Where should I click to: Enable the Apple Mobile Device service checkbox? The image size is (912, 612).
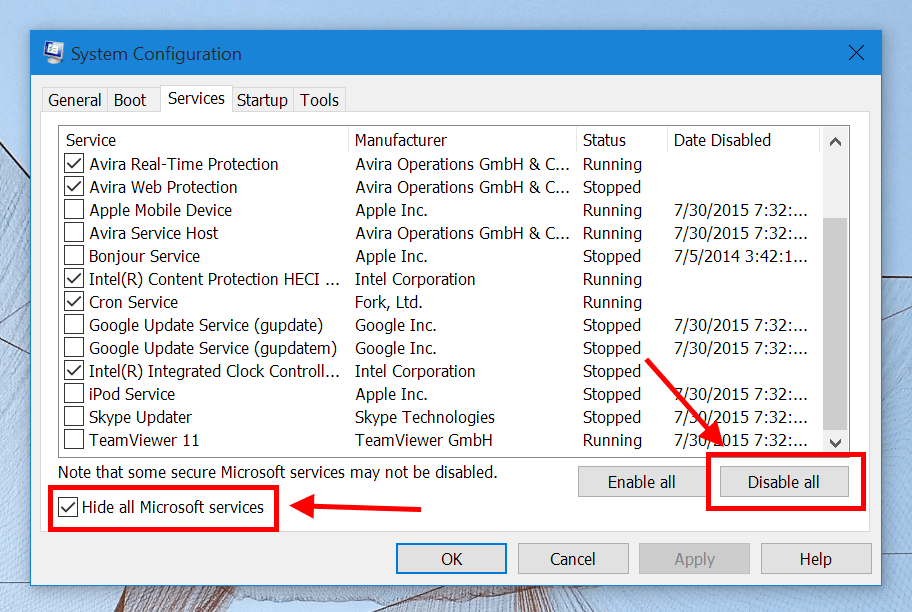(x=74, y=209)
